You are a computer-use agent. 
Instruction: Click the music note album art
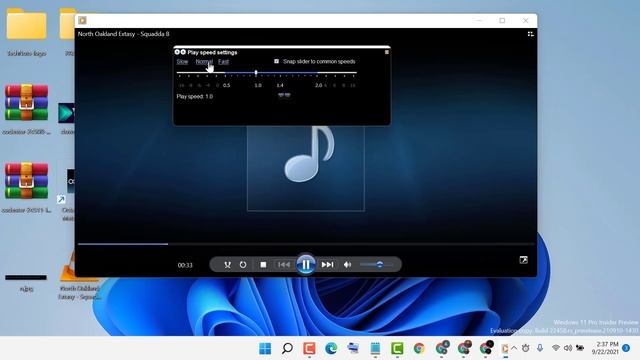coord(306,168)
